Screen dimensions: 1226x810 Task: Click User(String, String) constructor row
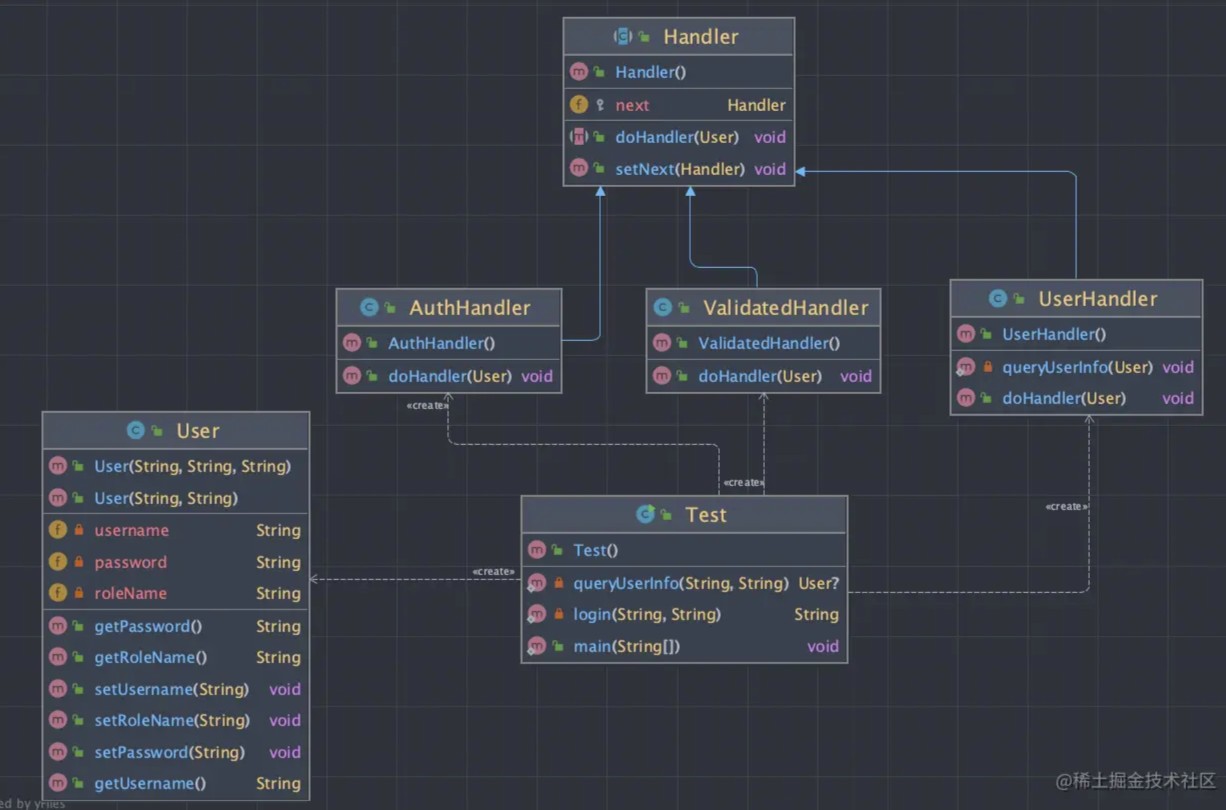pyautogui.click(x=176, y=498)
